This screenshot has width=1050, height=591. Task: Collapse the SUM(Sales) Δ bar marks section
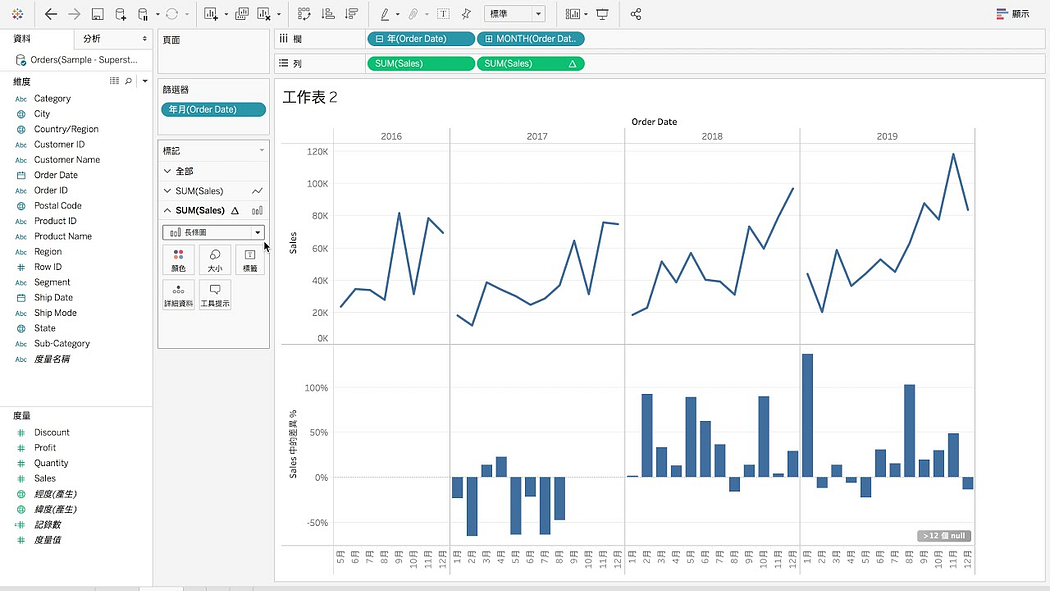pyautogui.click(x=167, y=210)
